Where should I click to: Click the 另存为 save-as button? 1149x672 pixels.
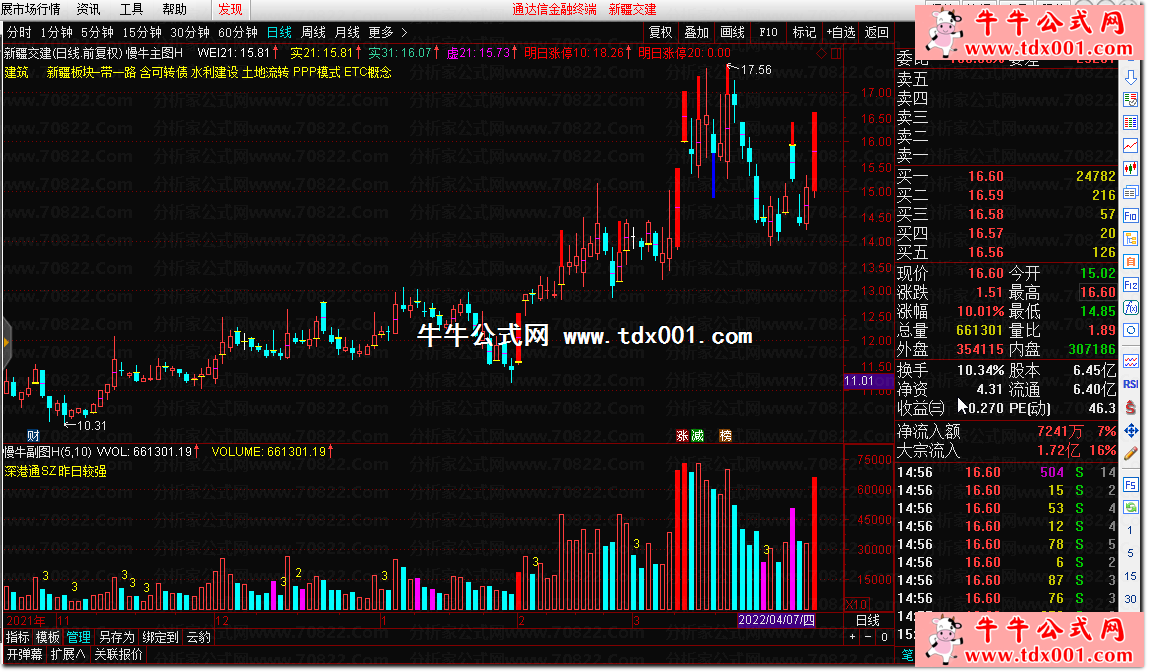click(x=117, y=638)
